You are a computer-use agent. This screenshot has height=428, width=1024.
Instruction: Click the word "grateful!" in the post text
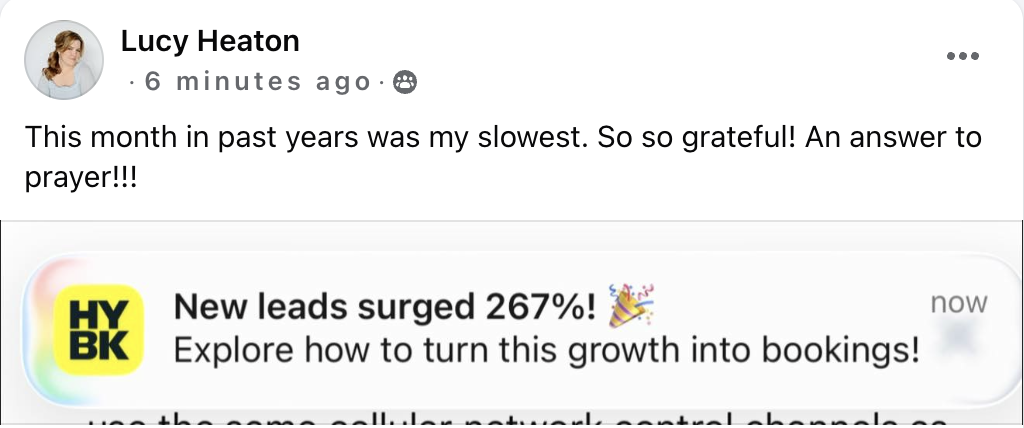point(739,138)
